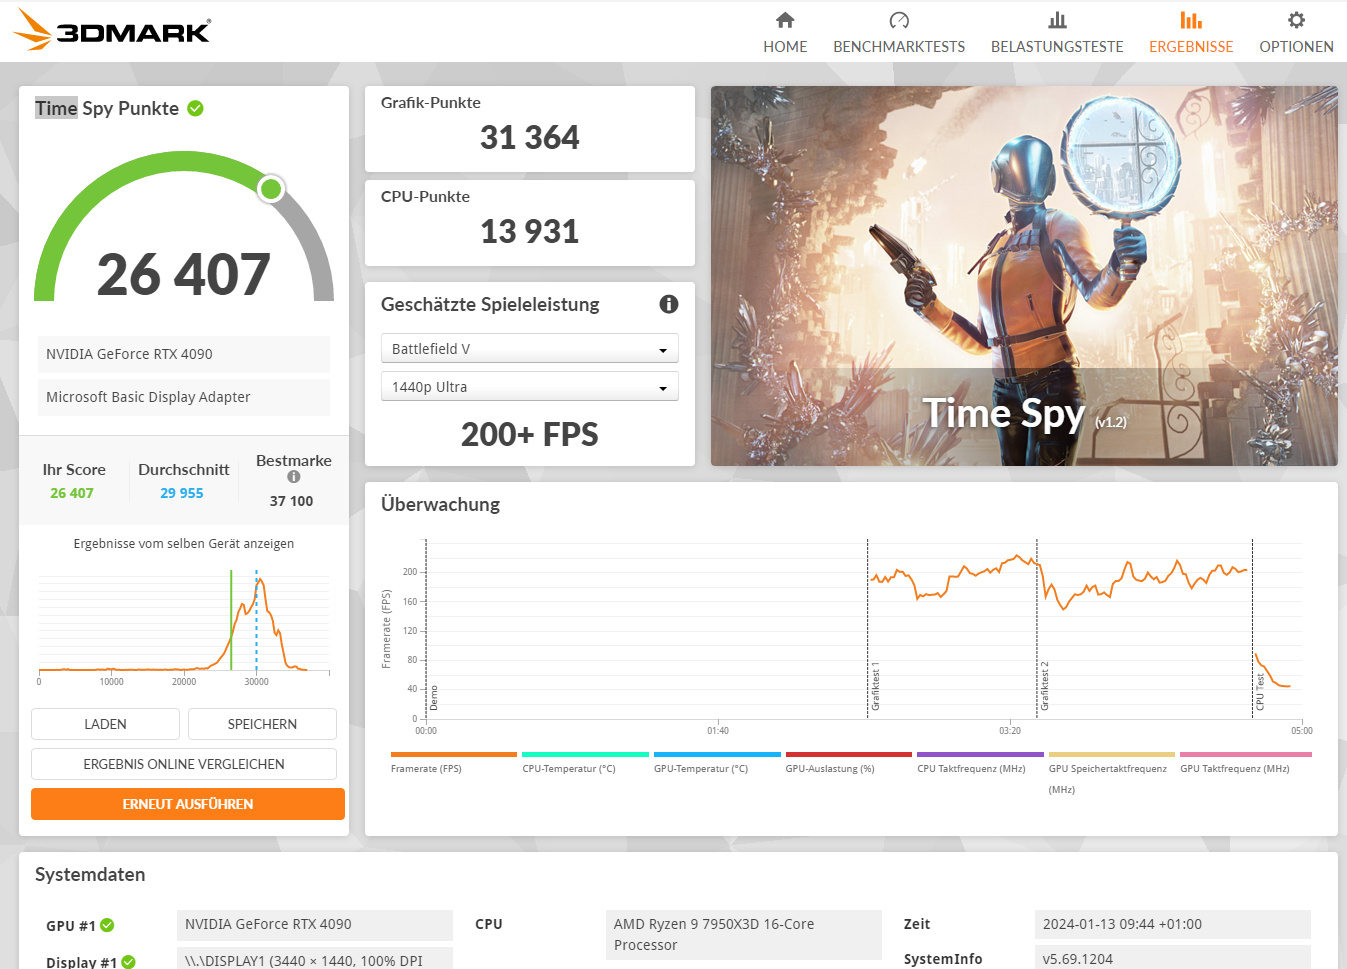
Task: Click Ergebnisse vom selben Gerät anzeigen link
Action: click(x=184, y=544)
